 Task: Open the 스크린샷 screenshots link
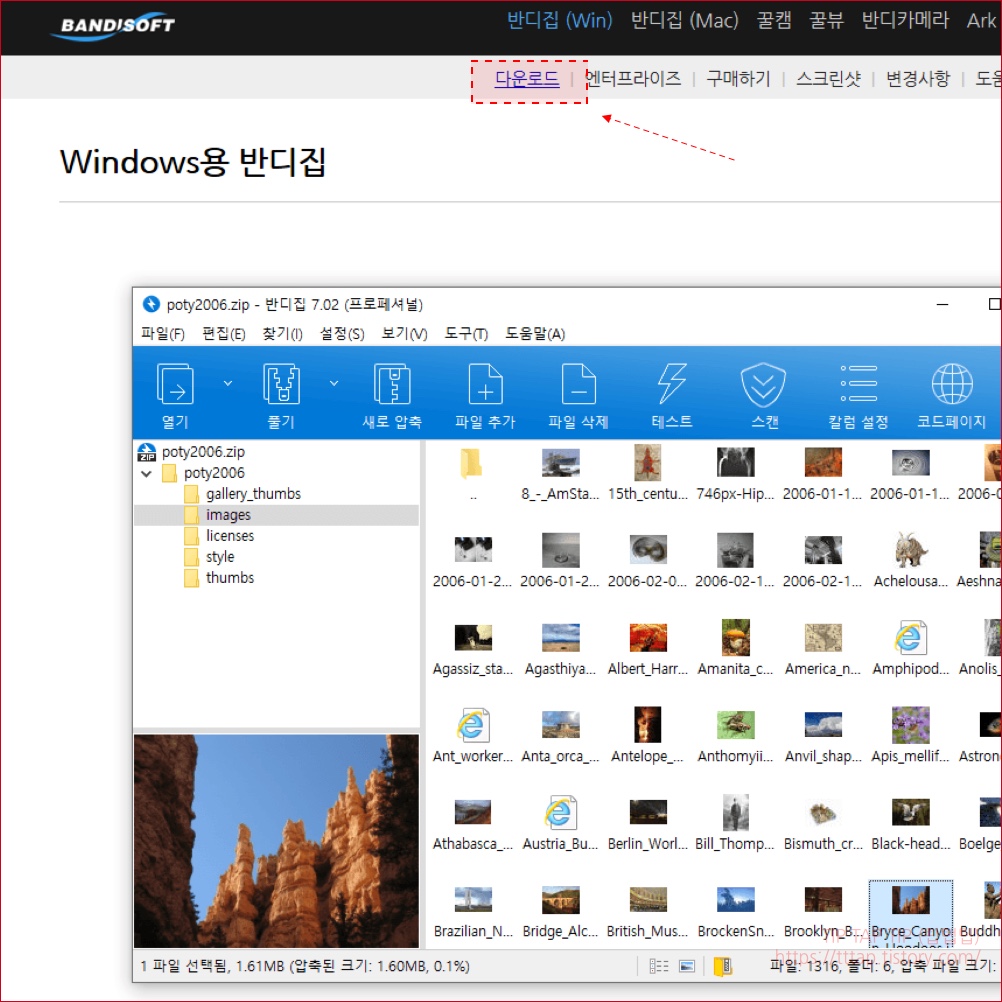(828, 79)
